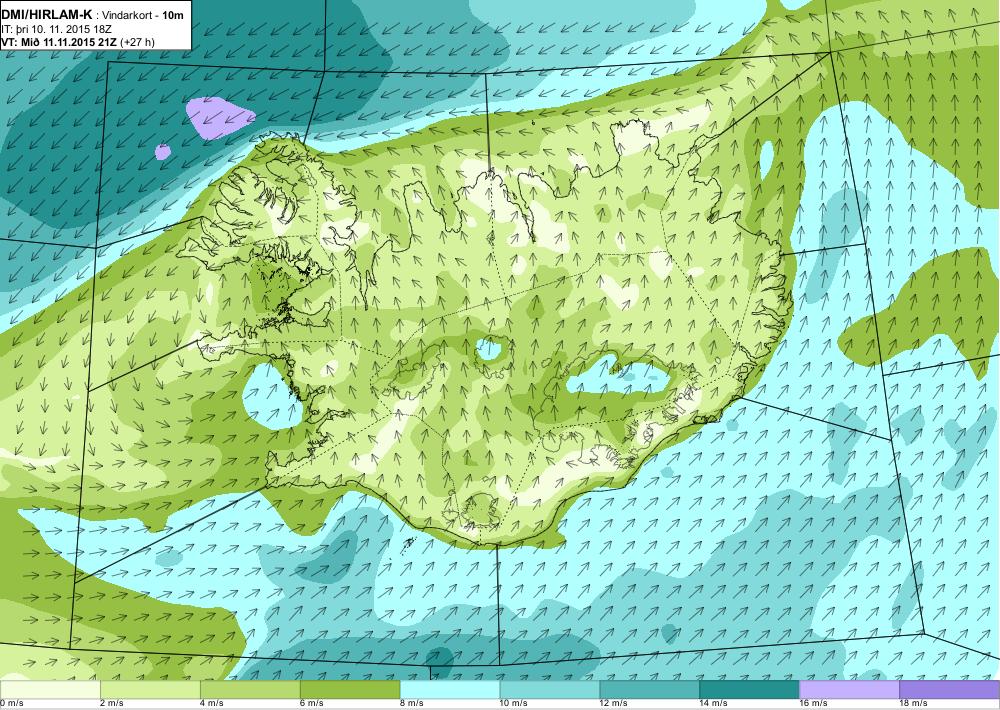Click the legend swatch between 12 and 14 m/s
The width and height of the screenshot is (1000, 710).
point(650,690)
